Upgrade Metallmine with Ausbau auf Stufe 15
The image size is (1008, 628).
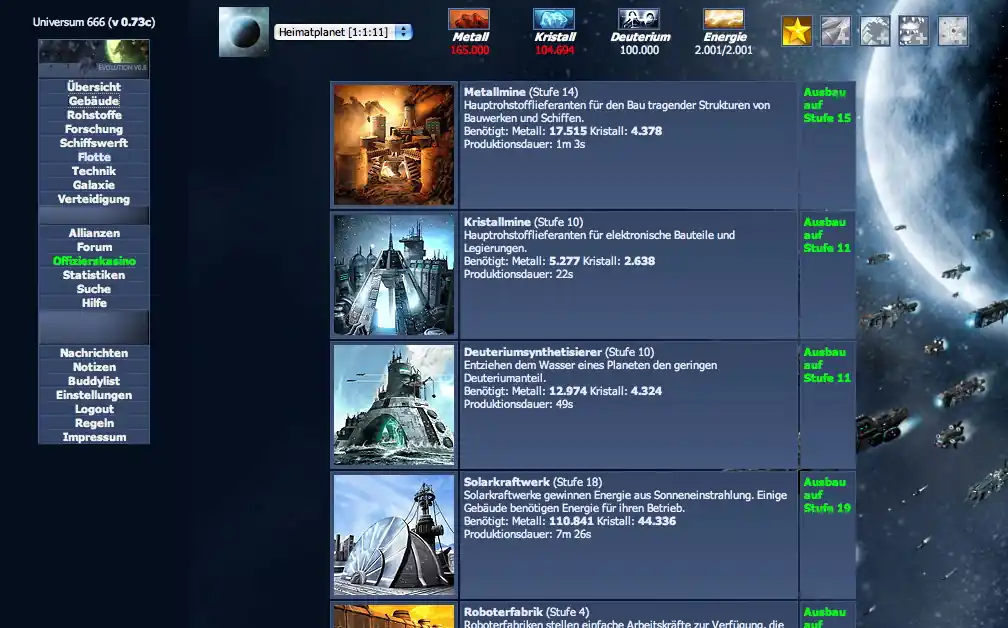(x=825, y=105)
